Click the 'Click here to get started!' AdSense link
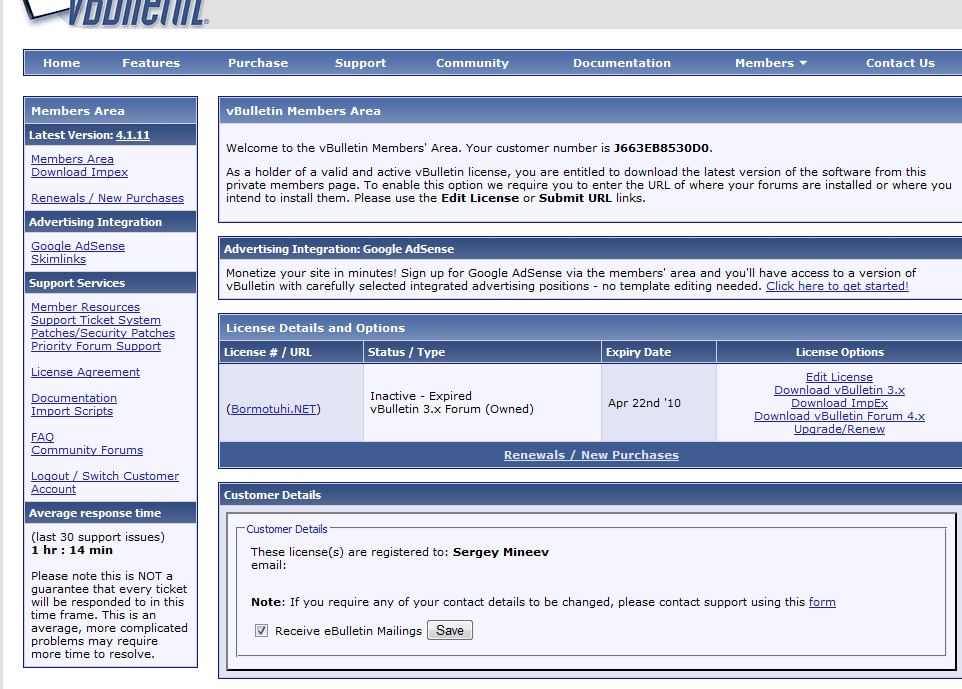This screenshot has height=689, width=962. point(837,286)
